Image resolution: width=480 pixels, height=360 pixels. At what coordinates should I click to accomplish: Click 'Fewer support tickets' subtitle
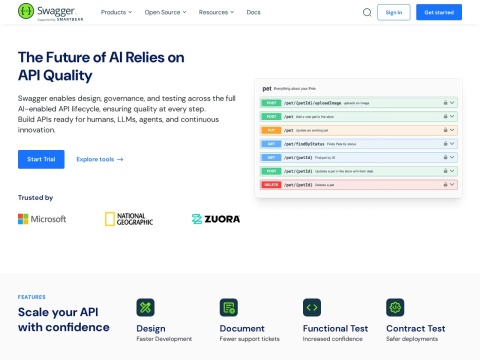pyautogui.click(x=249, y=339)
